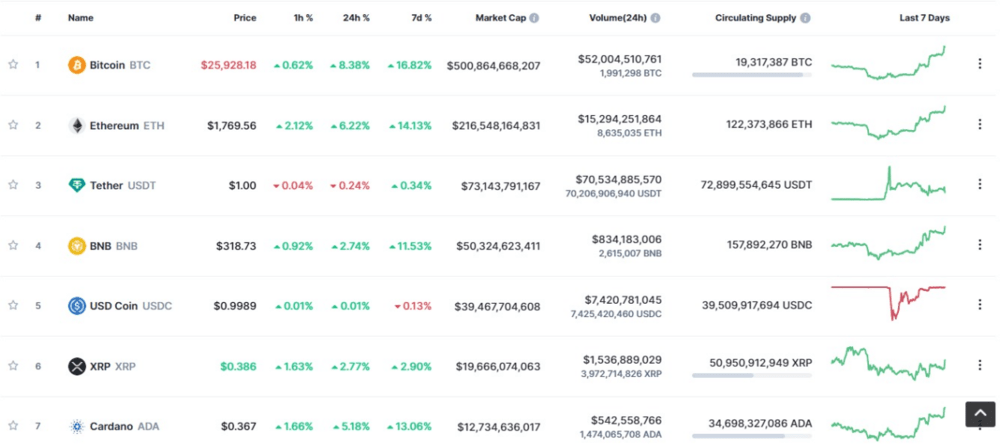Viewport: 1000px width, 448px height.
Task: Open Cardano's last 7 days sparkline chart
Action: (x=888, y=424)
